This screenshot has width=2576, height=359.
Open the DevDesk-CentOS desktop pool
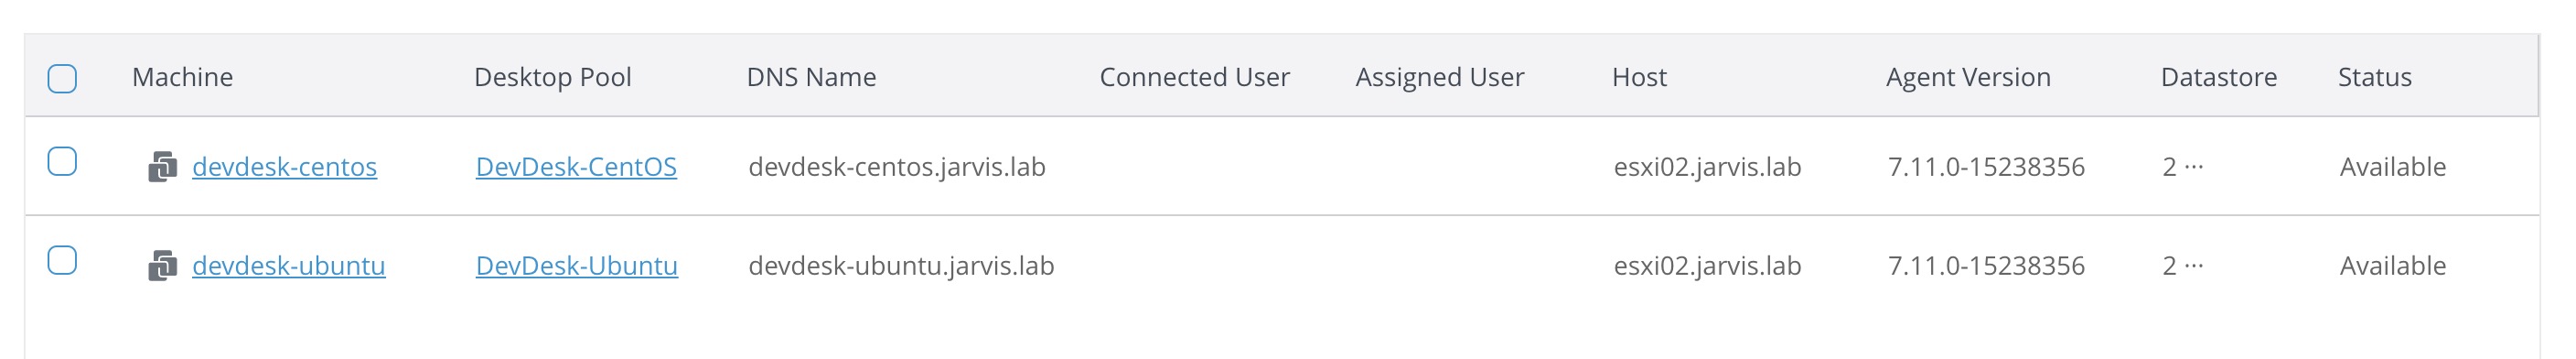576,167
